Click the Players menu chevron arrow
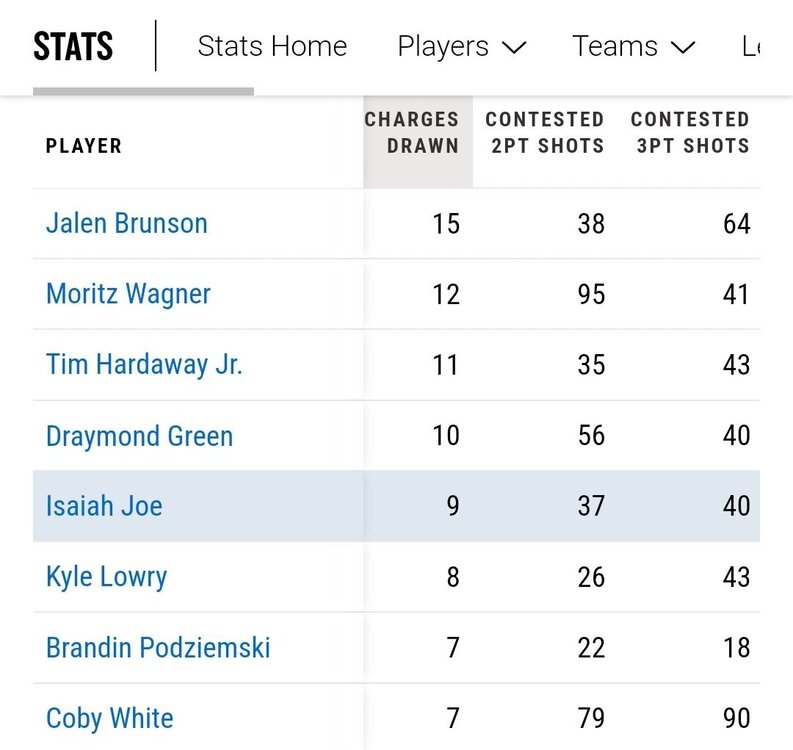This screenshot has height=750, width=793. 514,47
